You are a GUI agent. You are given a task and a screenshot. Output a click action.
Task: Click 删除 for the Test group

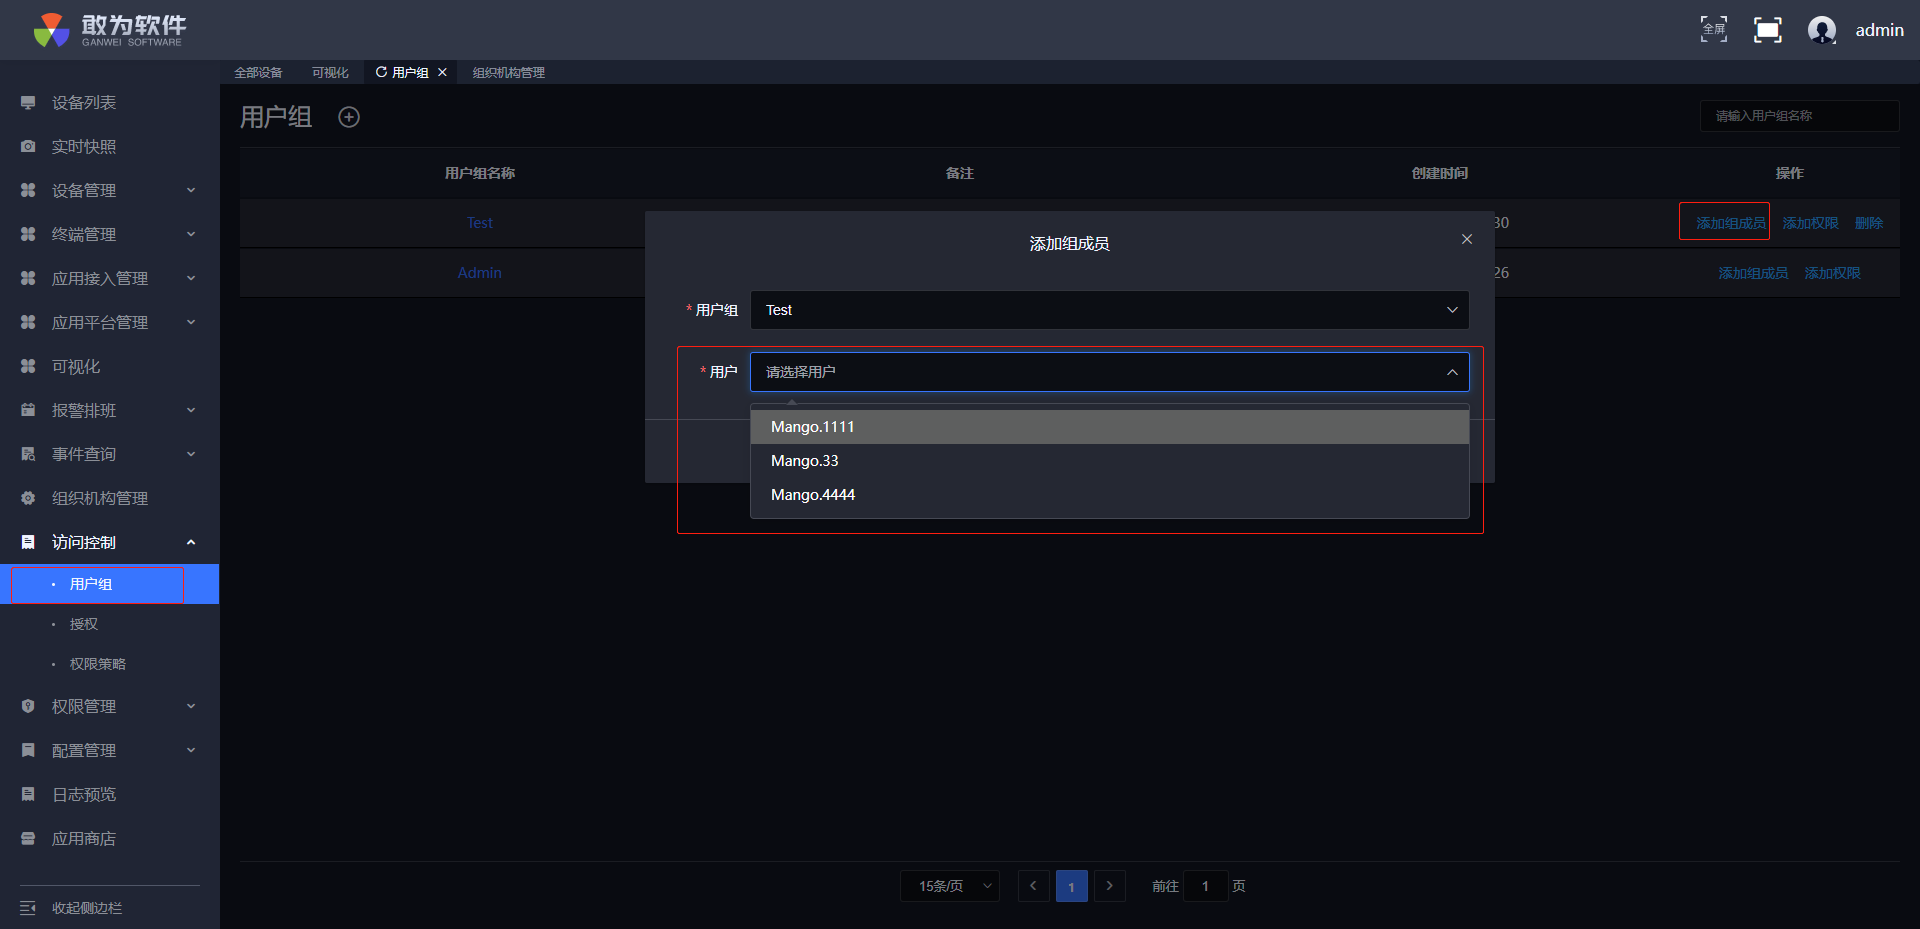(1868, 223)
